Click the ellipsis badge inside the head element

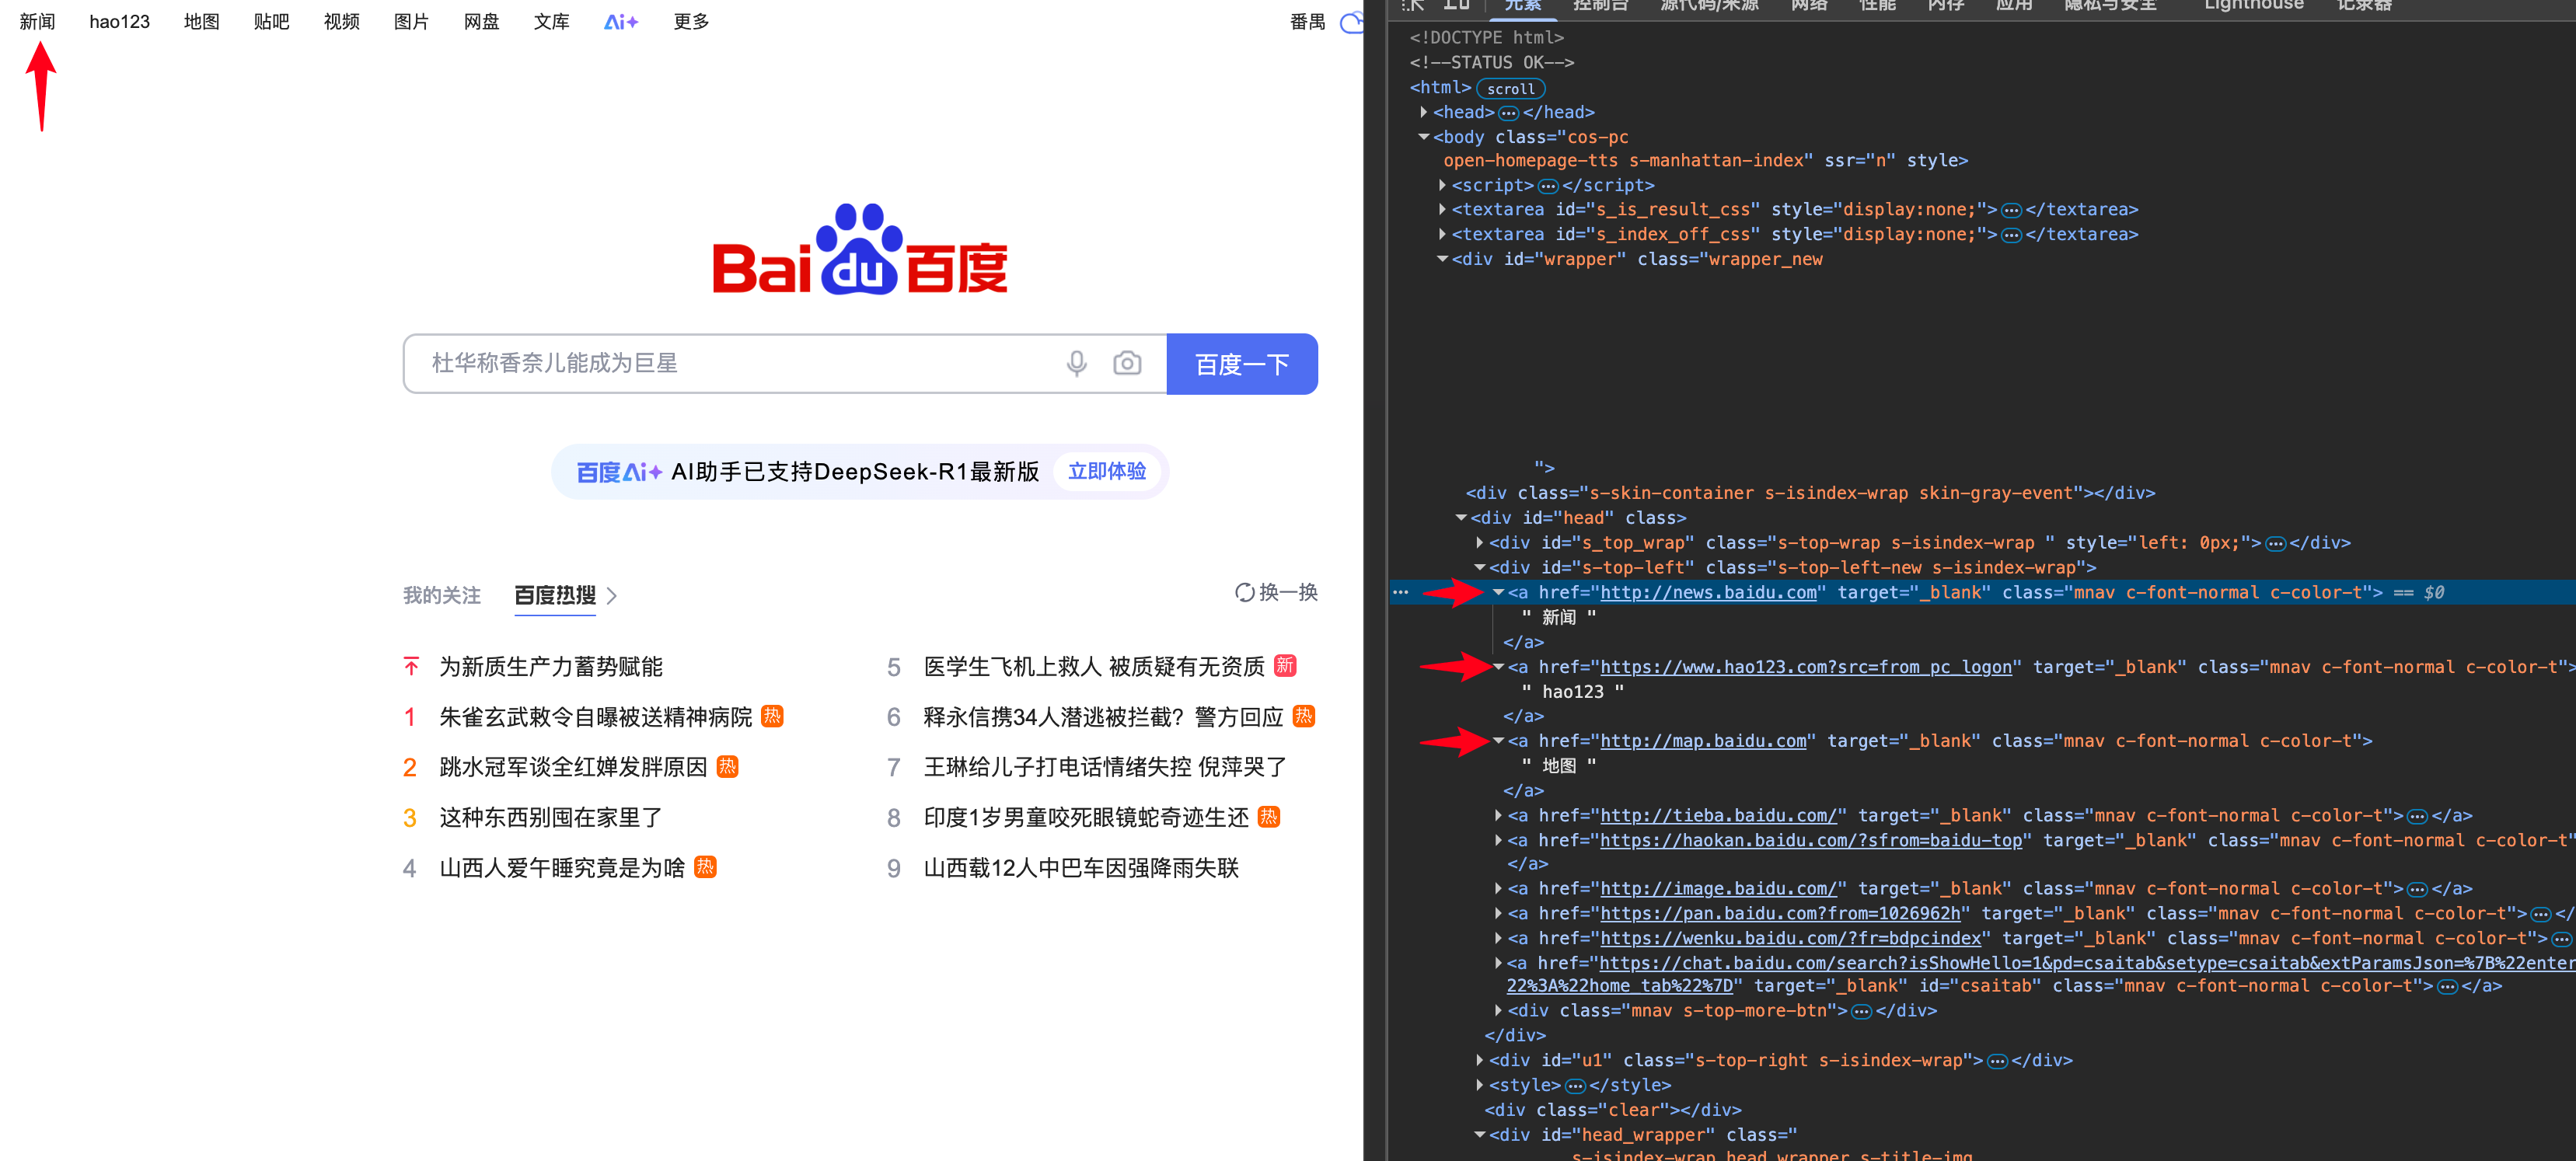coord(1508,113)
